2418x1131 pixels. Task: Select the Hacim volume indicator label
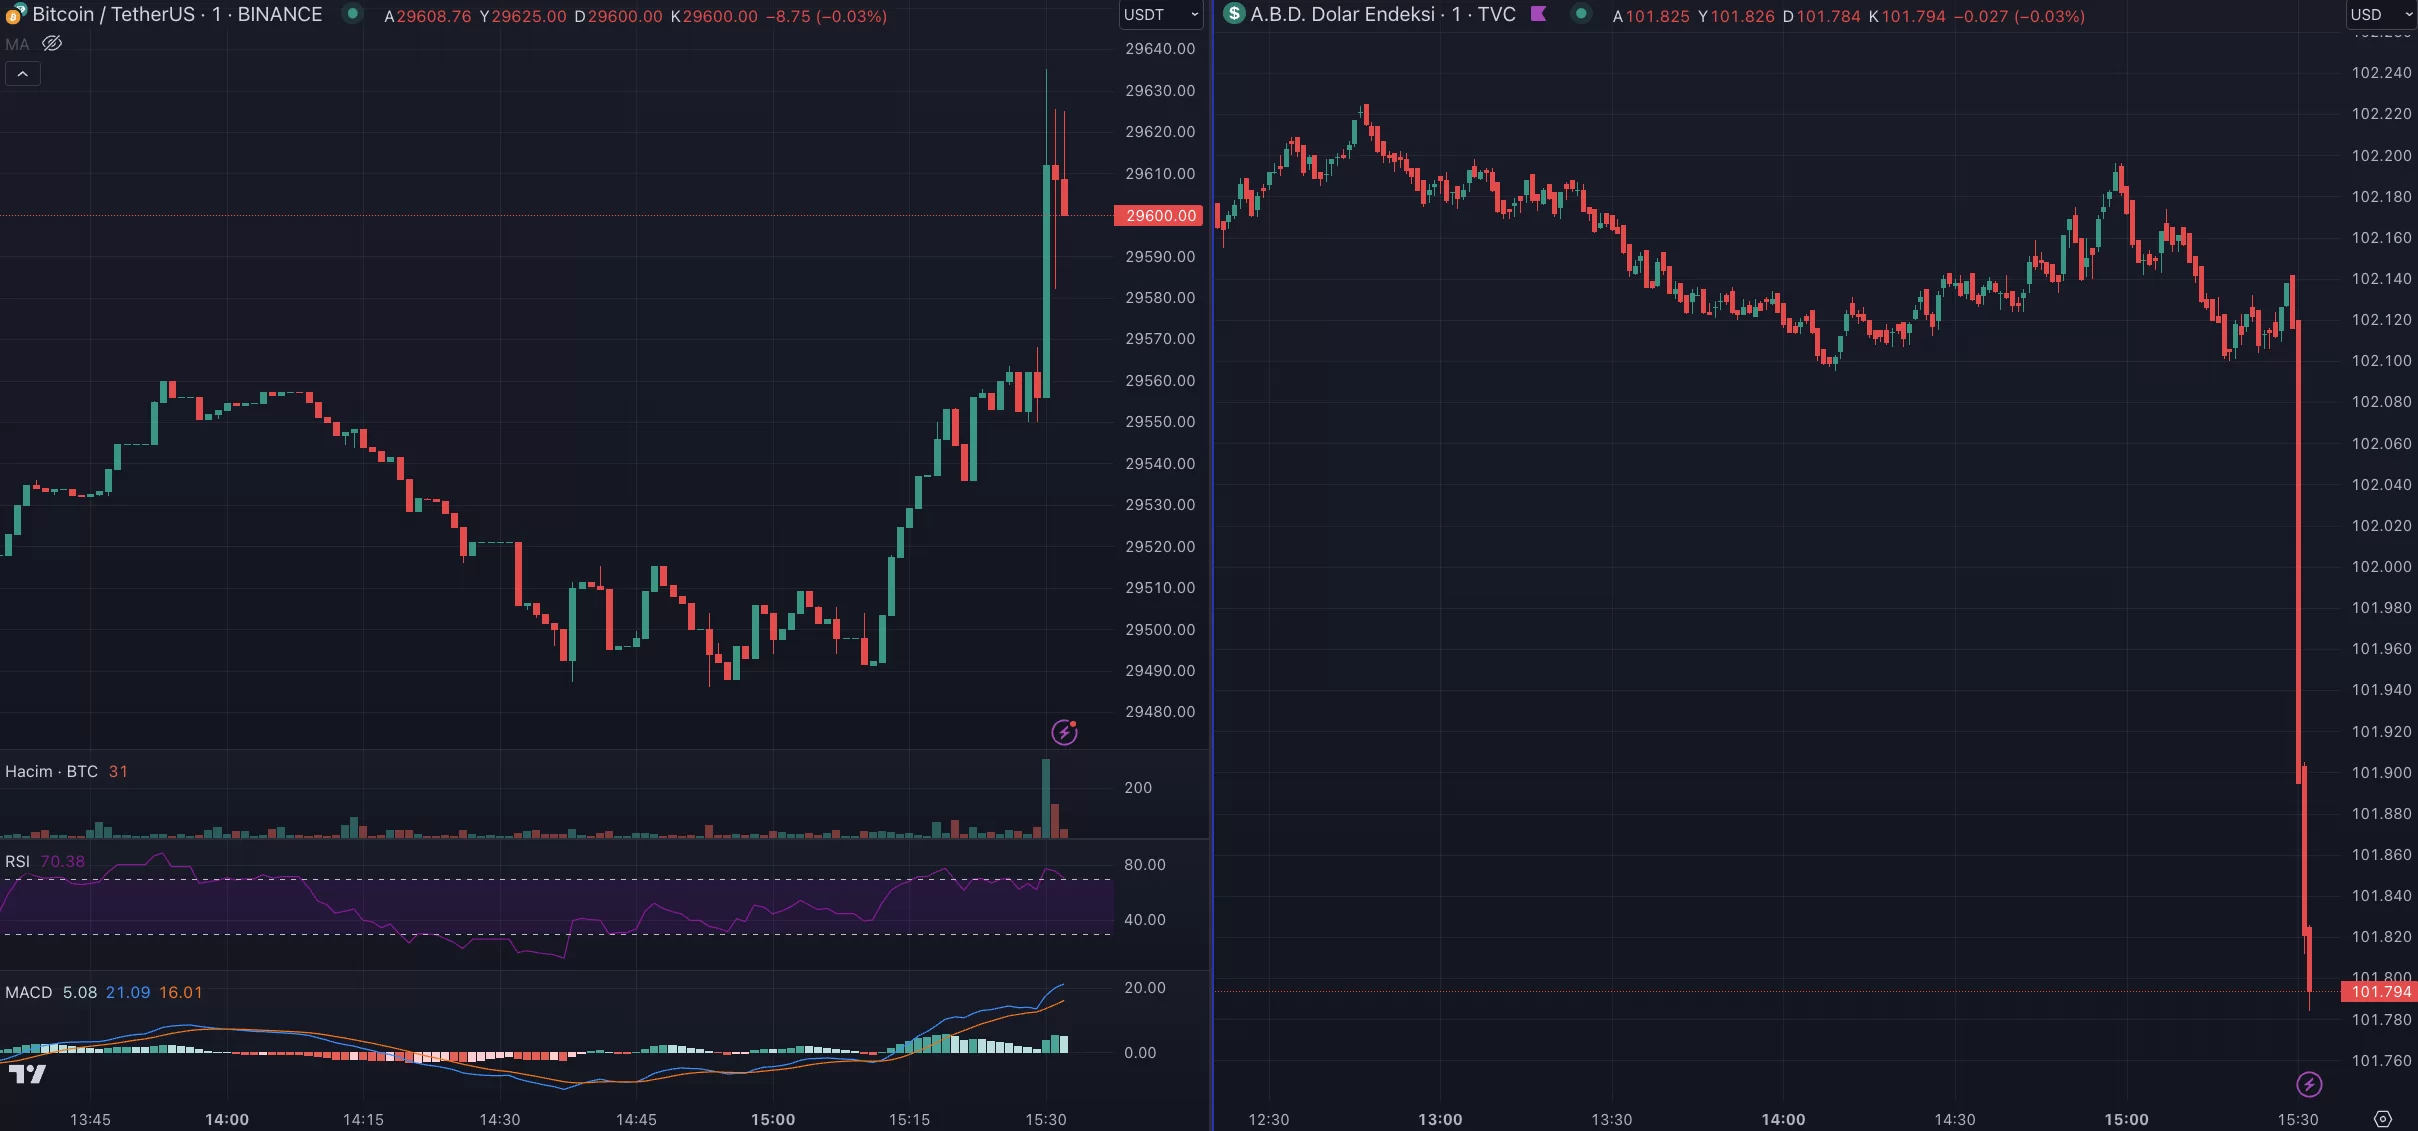point(51,771)
